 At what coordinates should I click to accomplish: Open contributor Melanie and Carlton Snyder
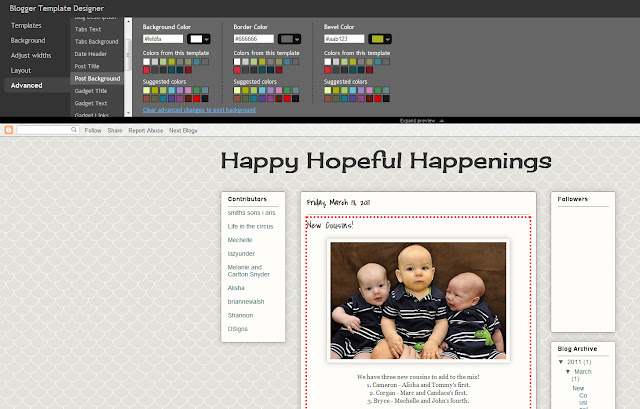pyautogui.click(x=249, y=271)
